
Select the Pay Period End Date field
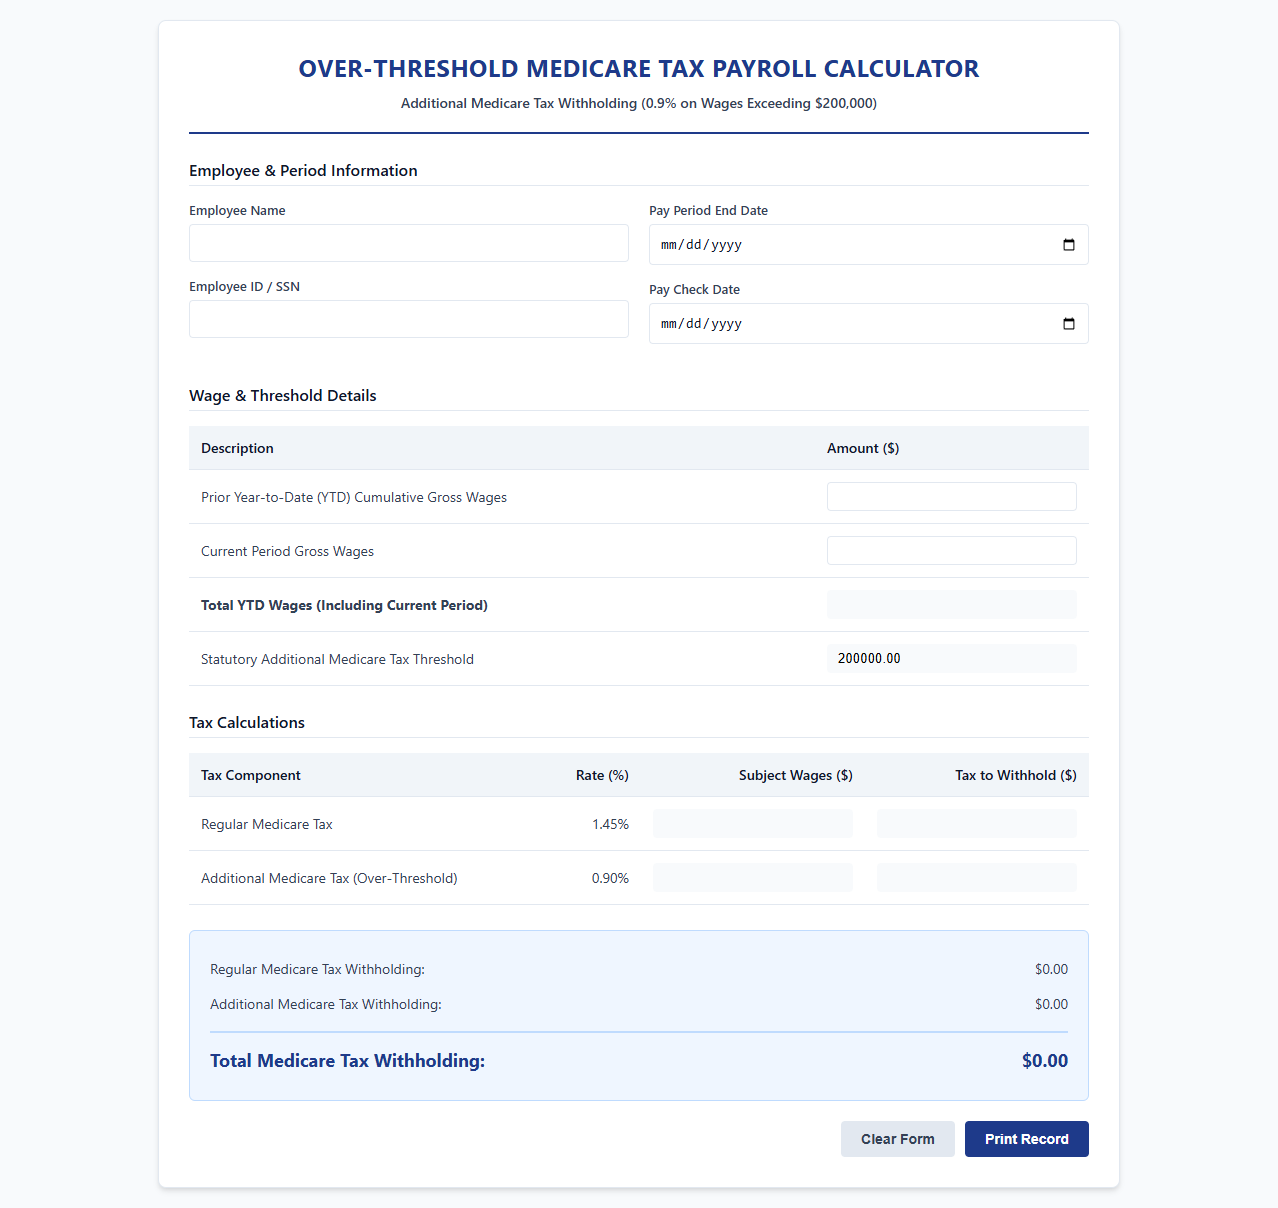coord(869,245)
